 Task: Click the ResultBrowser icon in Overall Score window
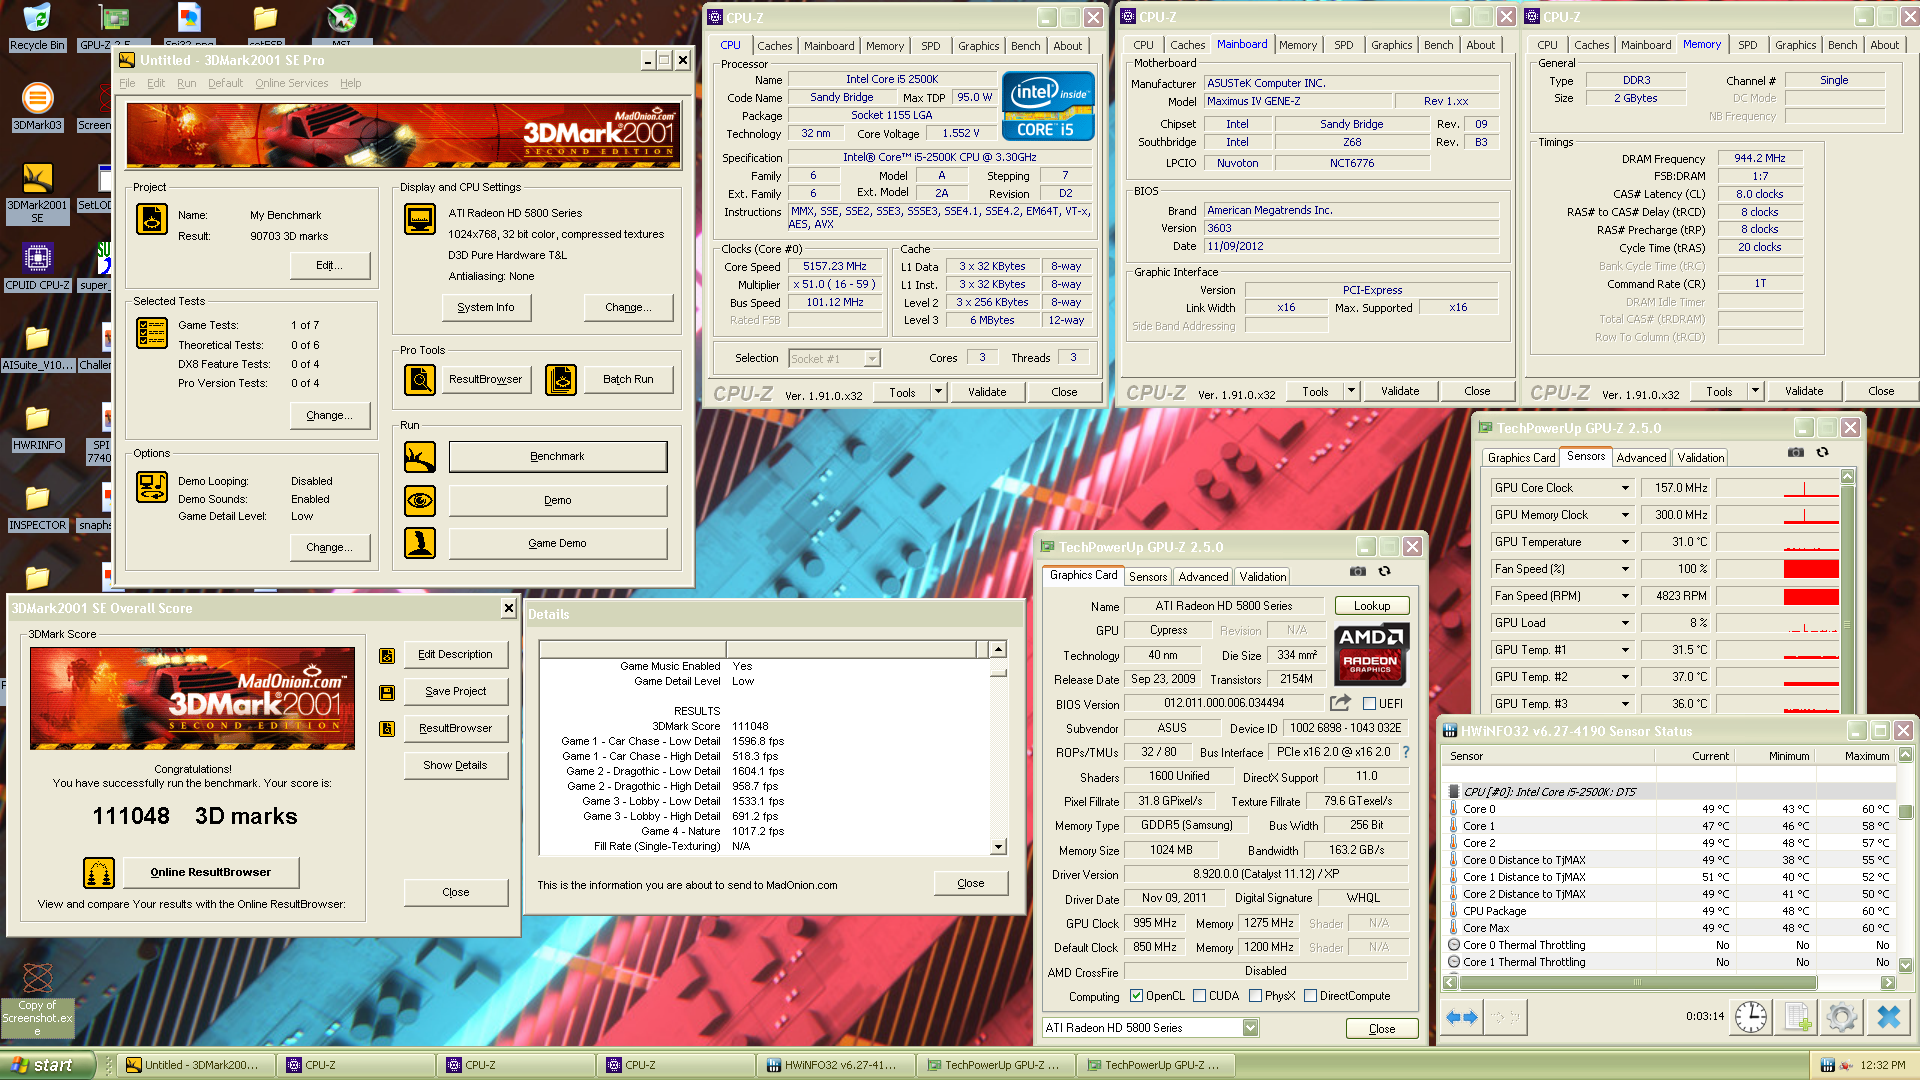pyautogui.click(x=387, y=729)
